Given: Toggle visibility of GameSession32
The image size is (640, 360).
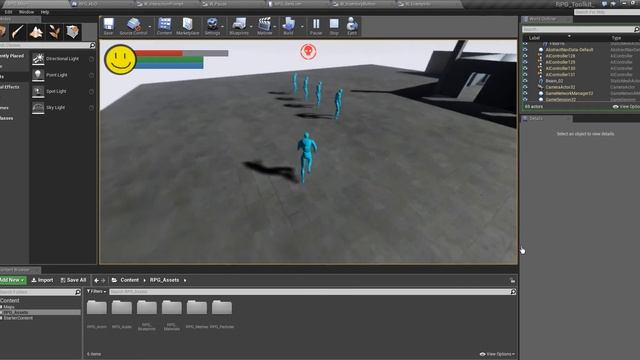Looking at the screenshot, I should (x=525, y=99).
